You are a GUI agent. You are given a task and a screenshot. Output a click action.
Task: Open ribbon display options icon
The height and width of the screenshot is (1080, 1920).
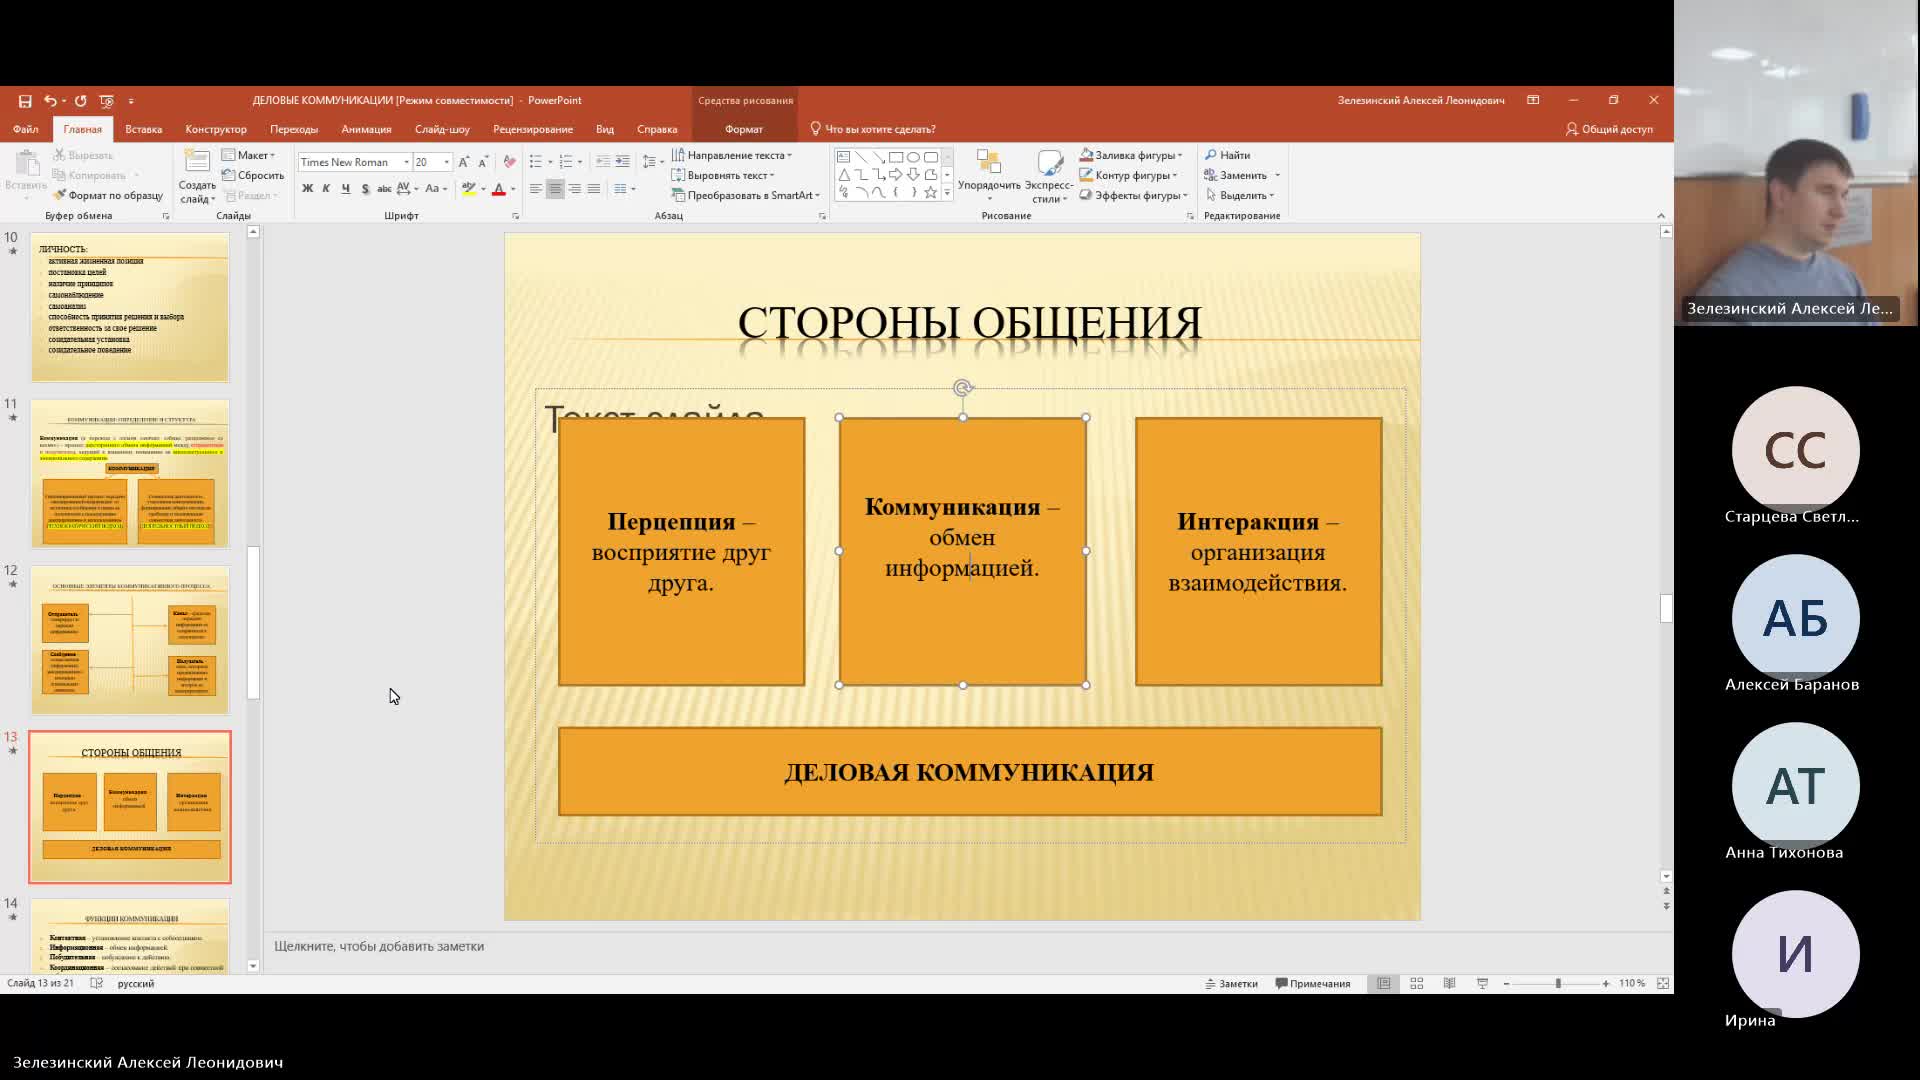pyautogui.click(x=1533, y=100)
